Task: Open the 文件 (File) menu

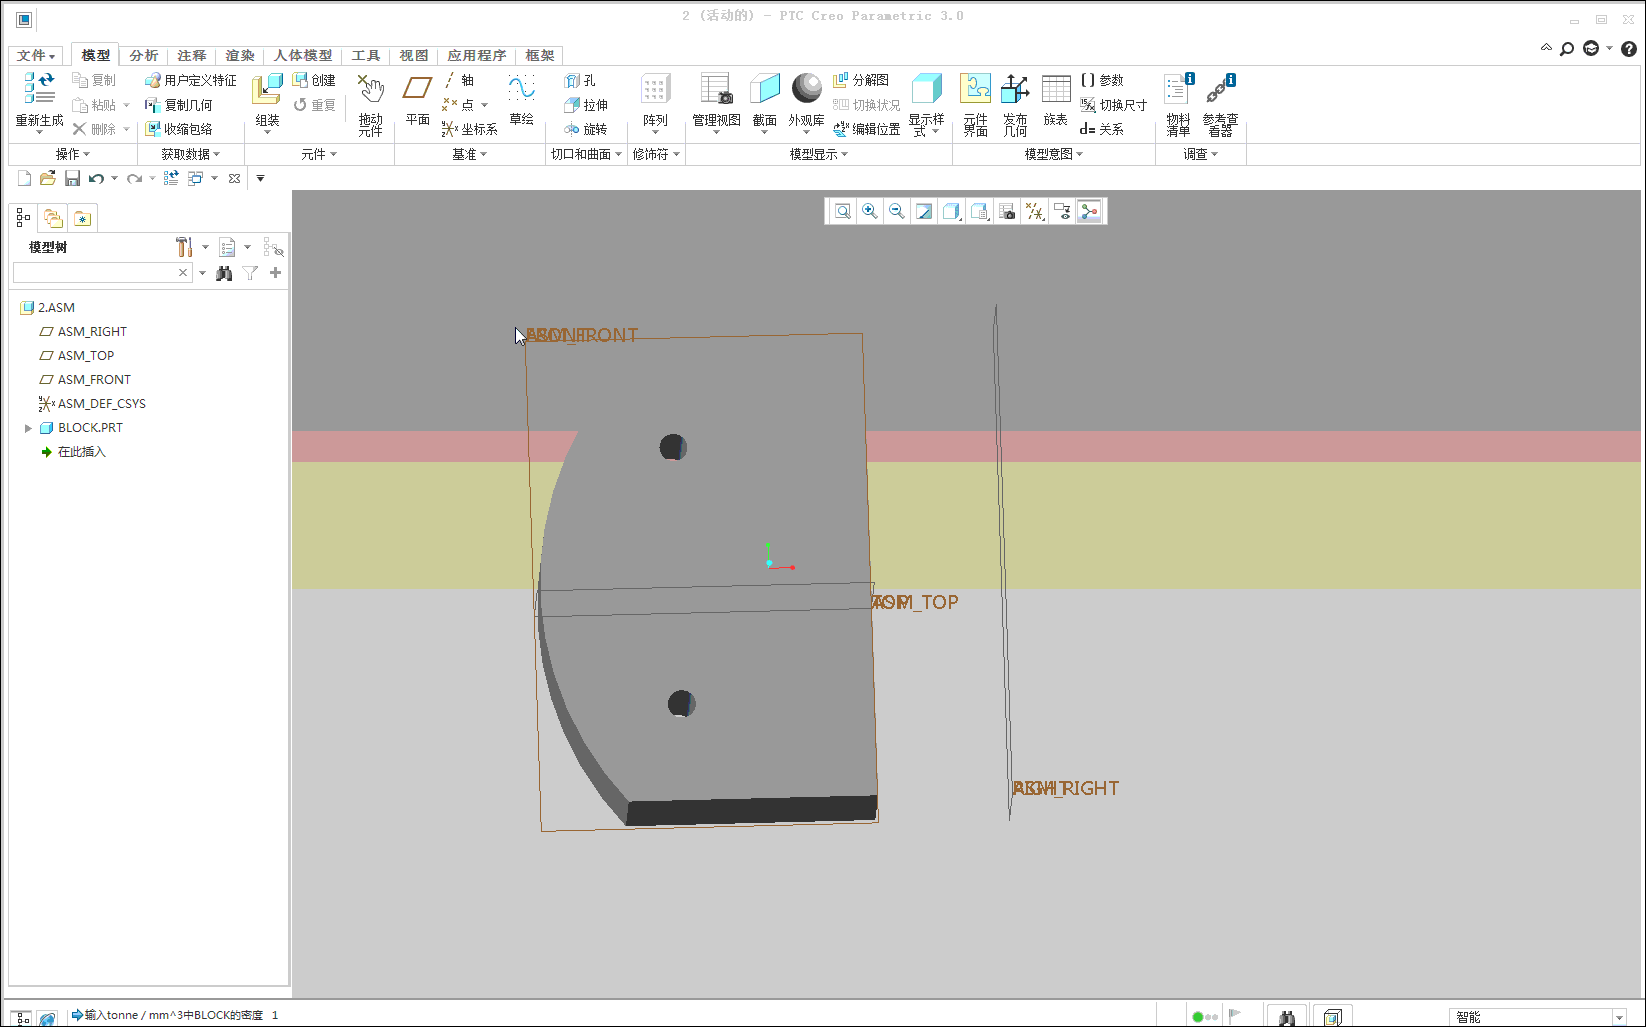Action: [36, 55]
